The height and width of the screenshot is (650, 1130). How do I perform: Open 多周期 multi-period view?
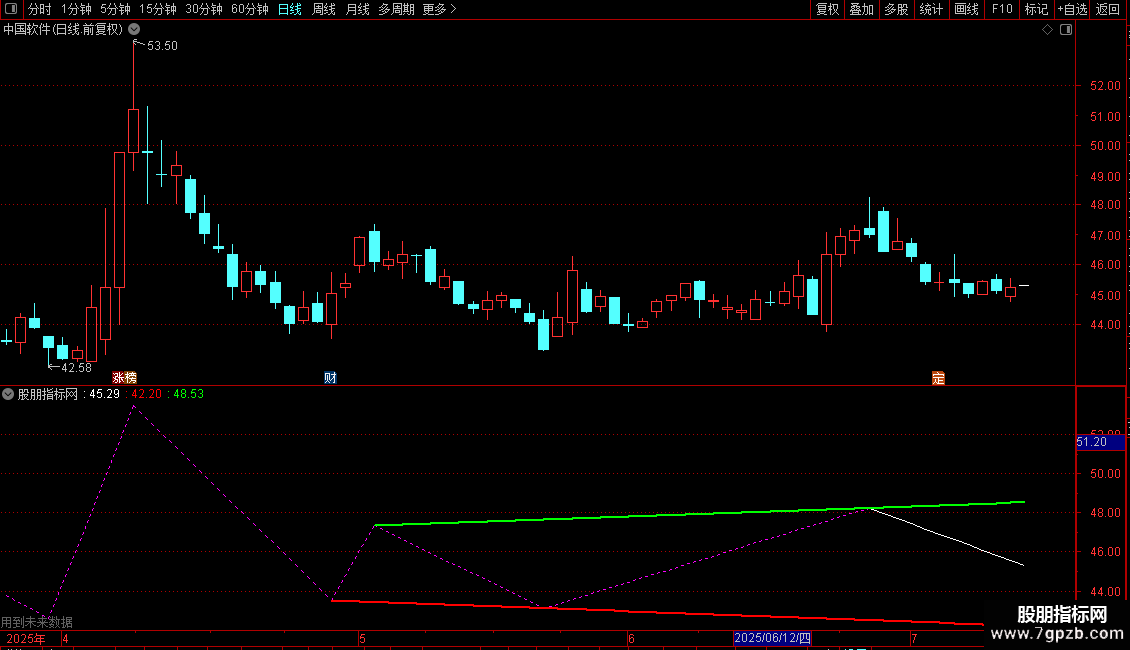pos(396,9)
